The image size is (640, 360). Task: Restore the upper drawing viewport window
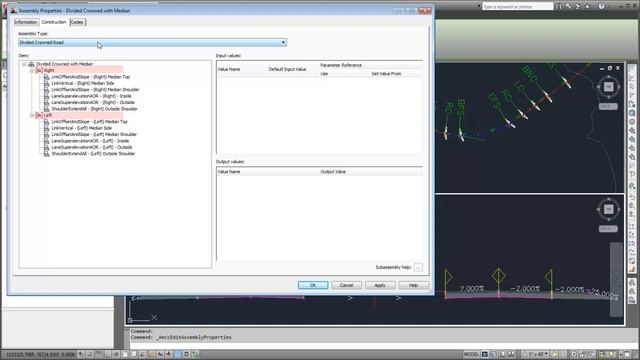point(610,69)
